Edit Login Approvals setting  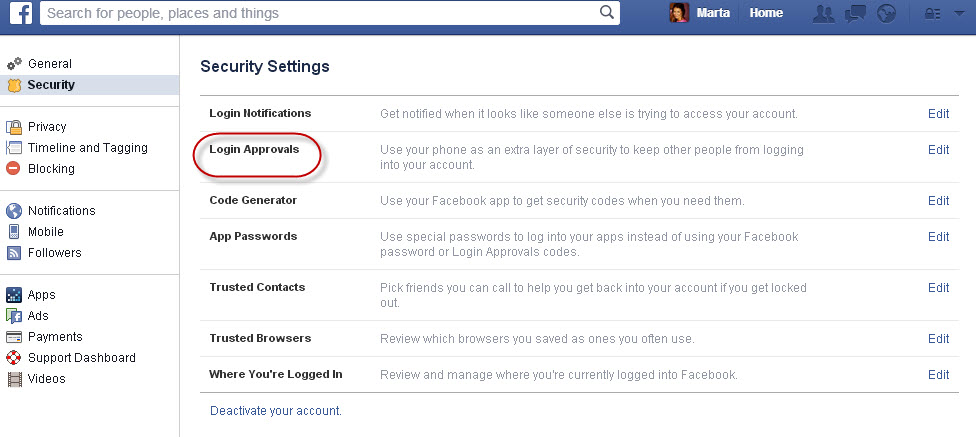[x=938, y=149]
